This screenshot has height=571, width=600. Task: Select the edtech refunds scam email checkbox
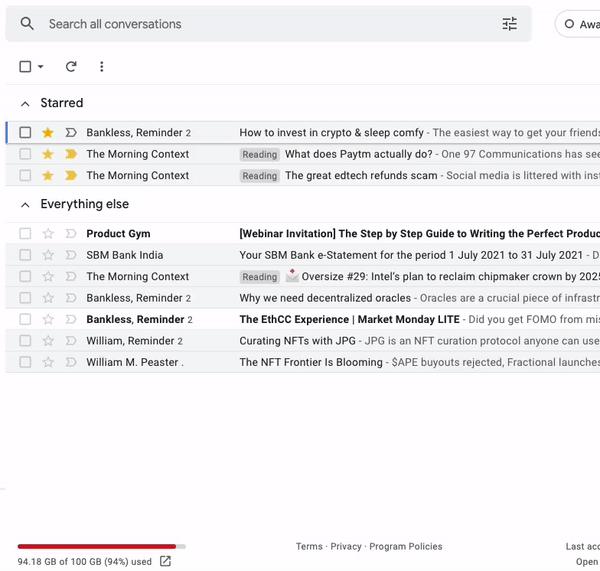click(x=25, y=176)
